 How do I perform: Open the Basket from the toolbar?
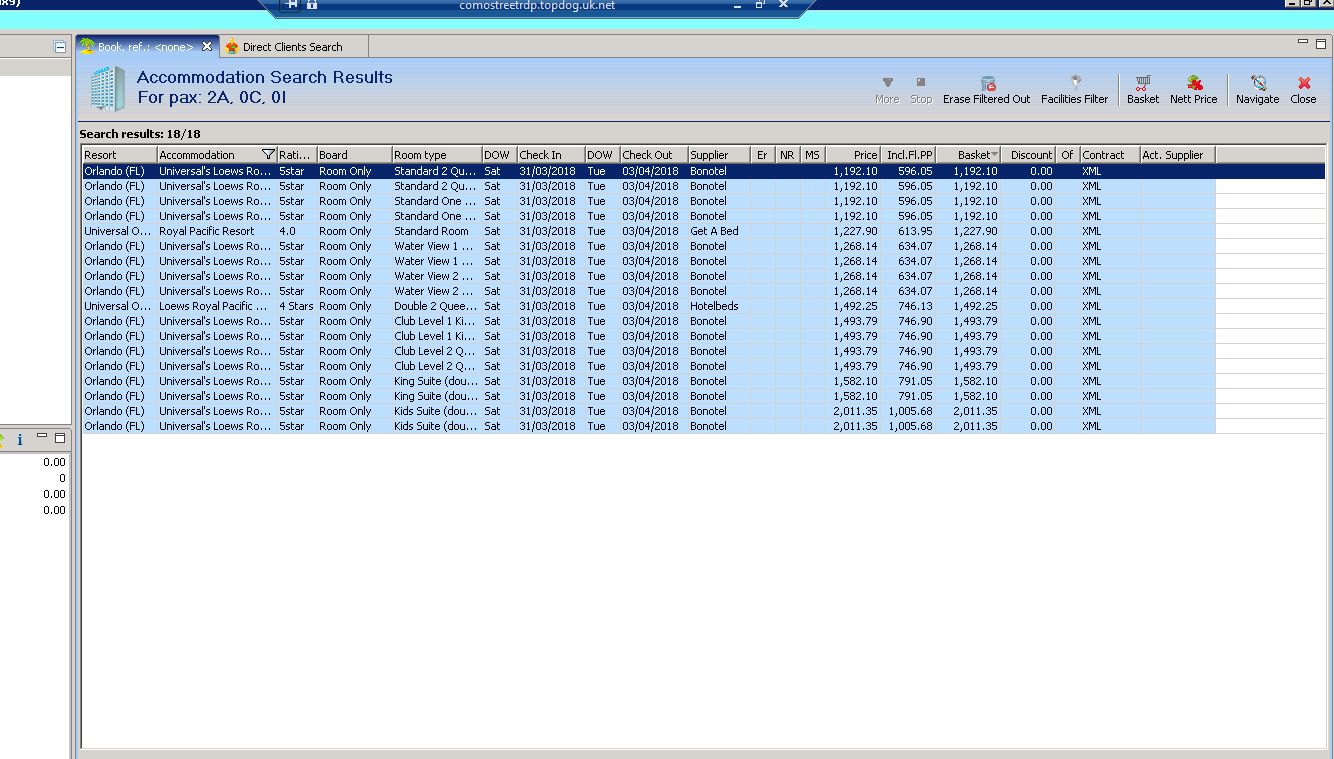pos(1143,90)
